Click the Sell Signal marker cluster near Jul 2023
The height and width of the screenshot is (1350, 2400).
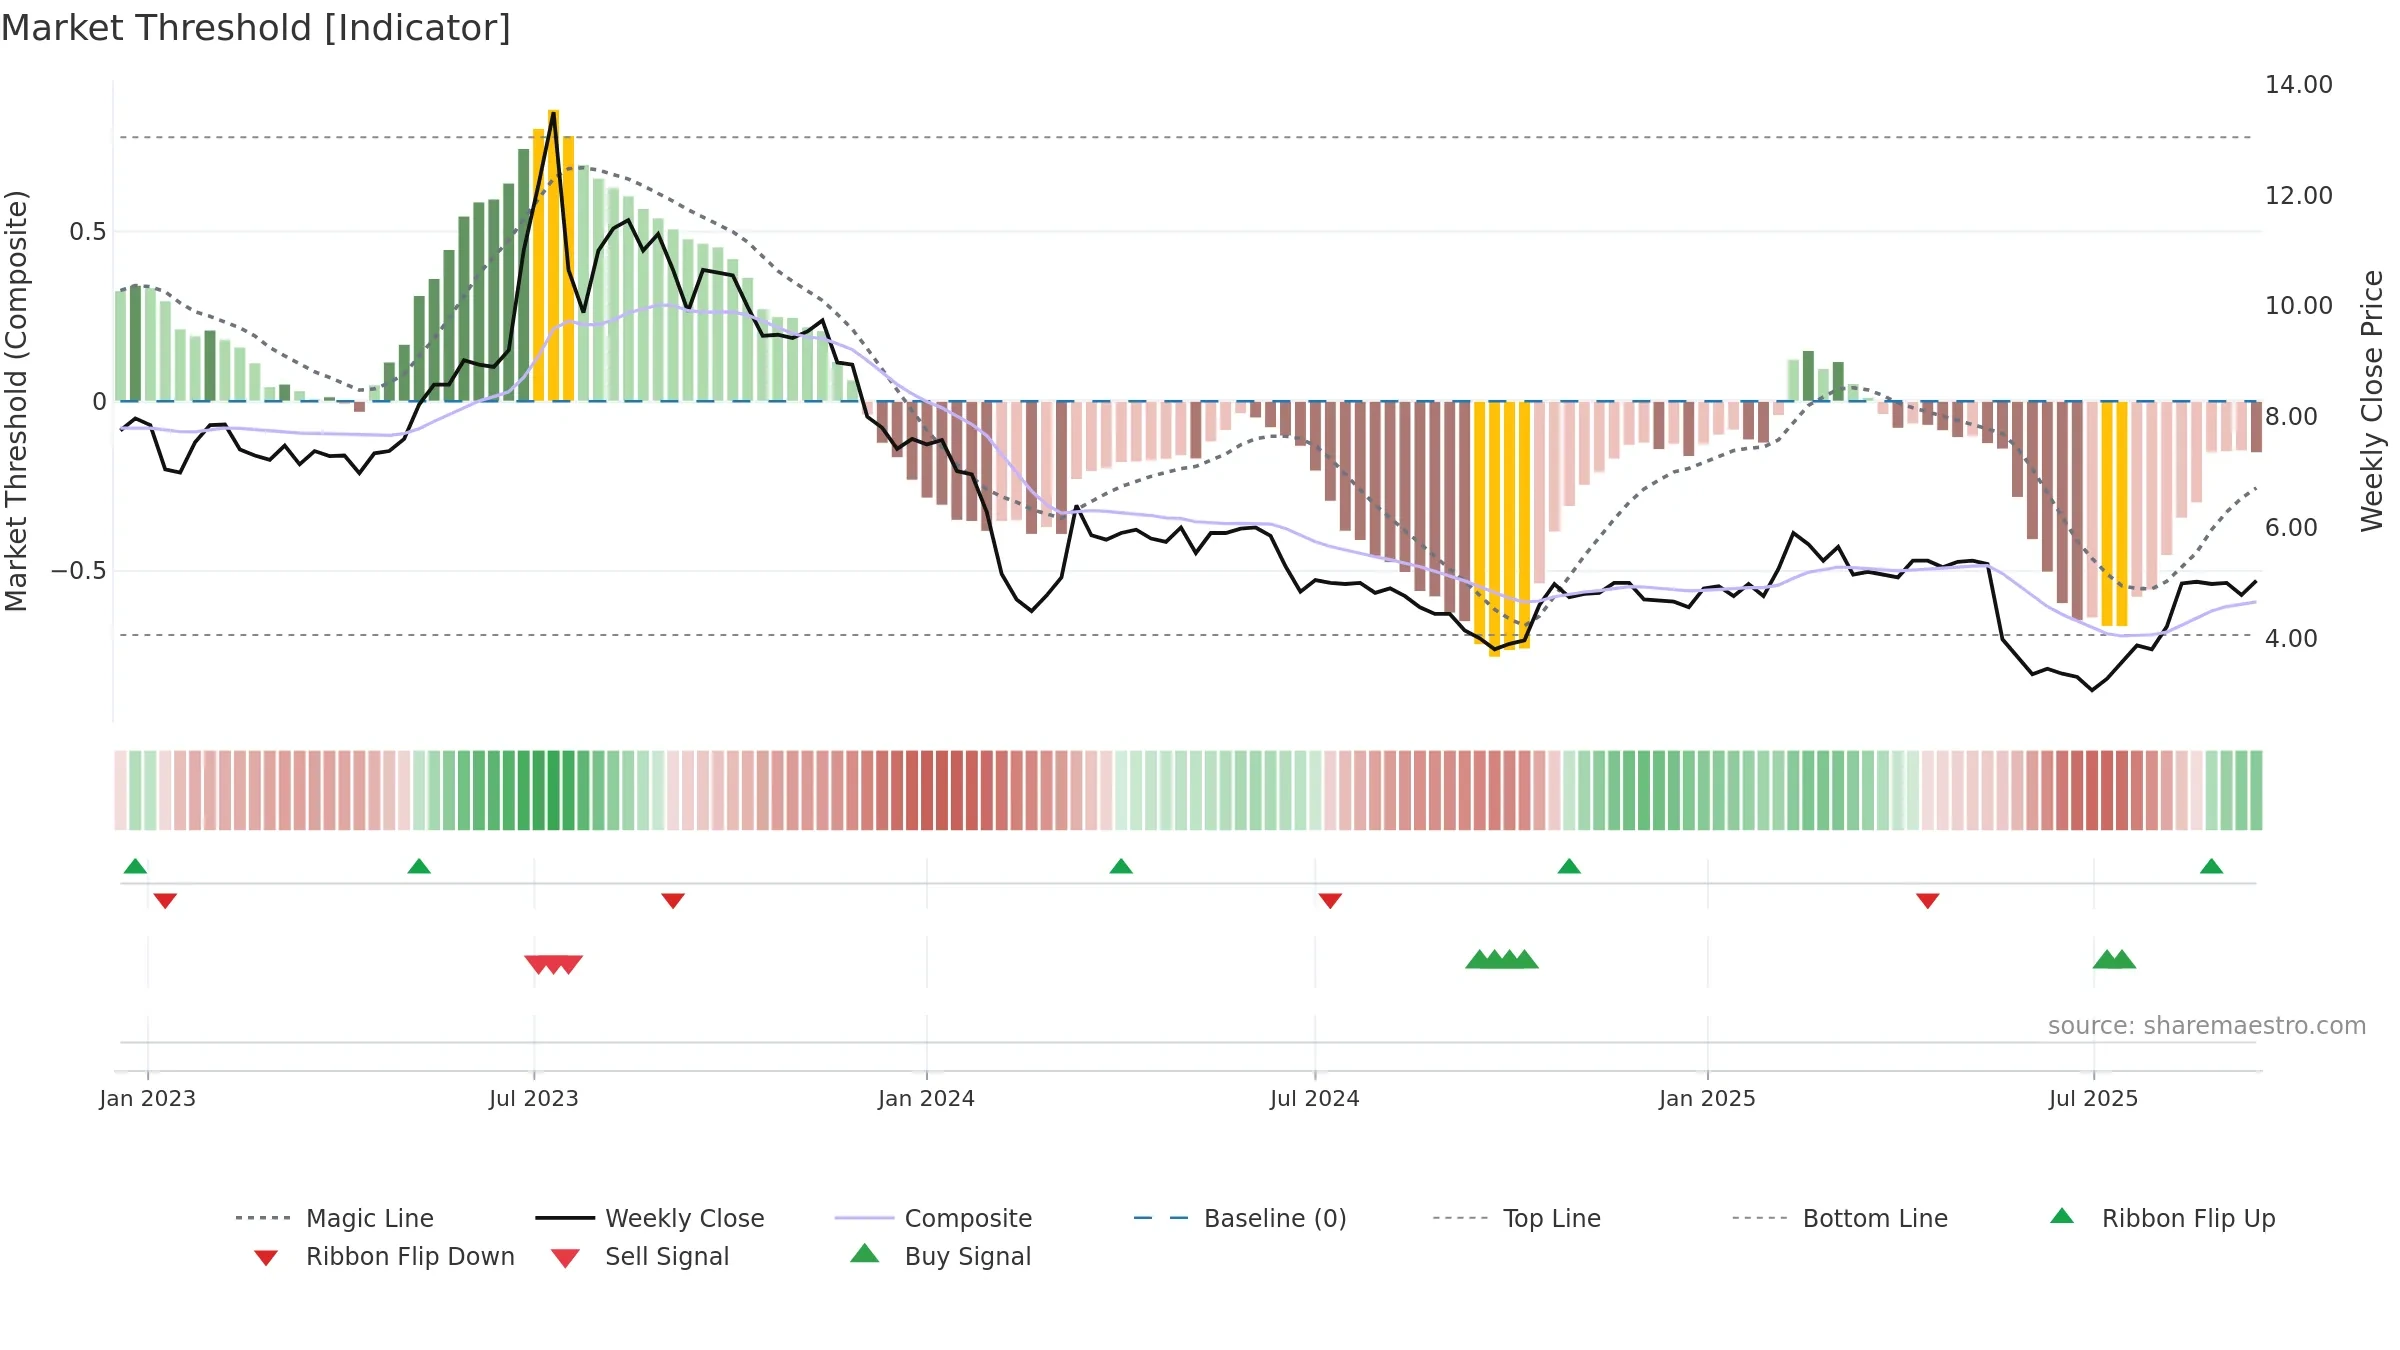(x=553, y=965)
